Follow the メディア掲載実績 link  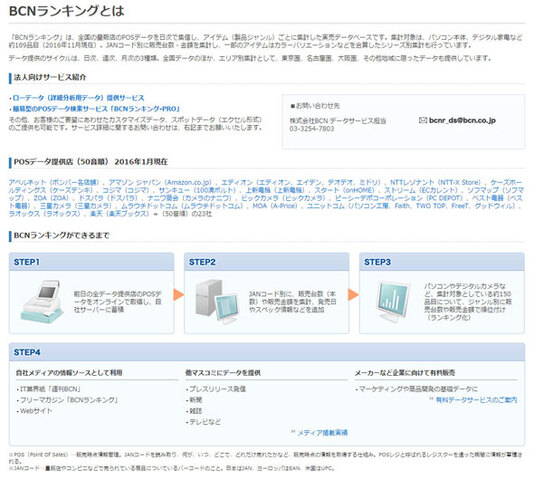click(x=323, y=433)
